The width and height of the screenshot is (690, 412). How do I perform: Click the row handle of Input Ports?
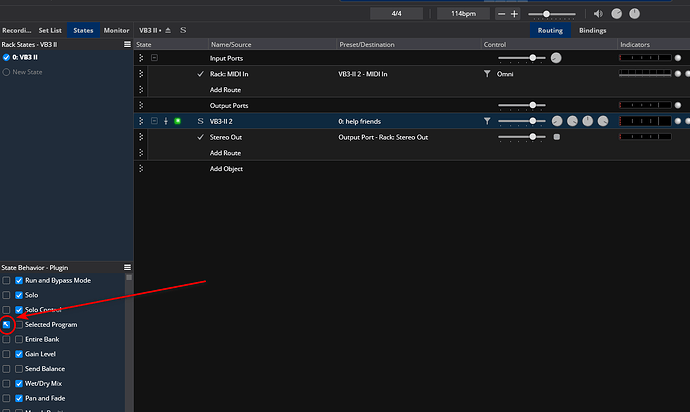[x=141, y=58]
